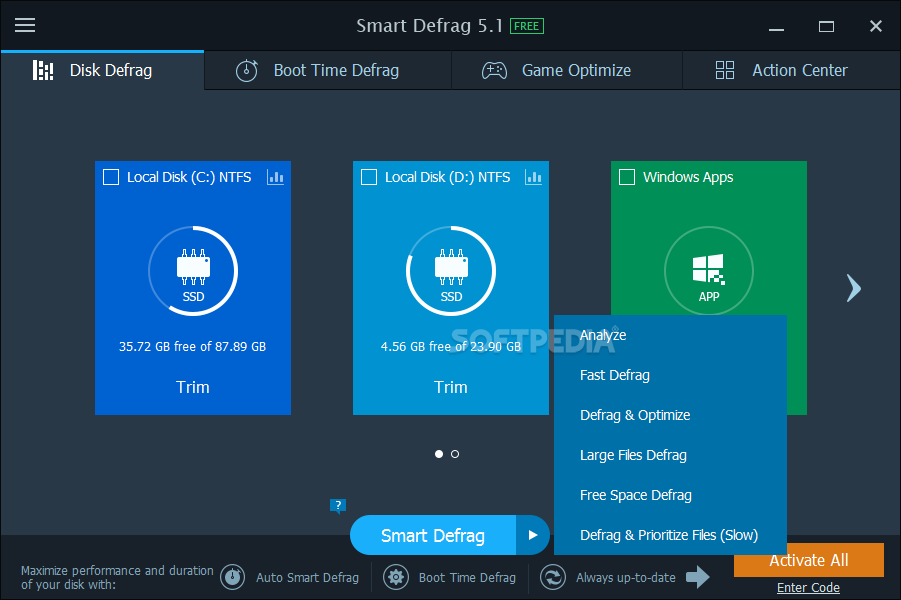This screenshot has height=600, width=901.
Task: Click the Auto Smart Defrag label
Action: (307, 578)
